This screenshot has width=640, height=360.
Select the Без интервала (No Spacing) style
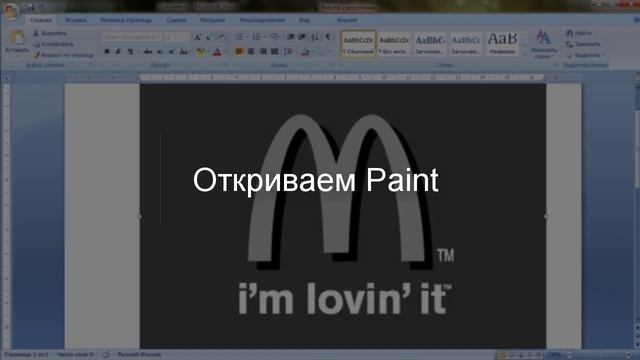pos(394,43)
